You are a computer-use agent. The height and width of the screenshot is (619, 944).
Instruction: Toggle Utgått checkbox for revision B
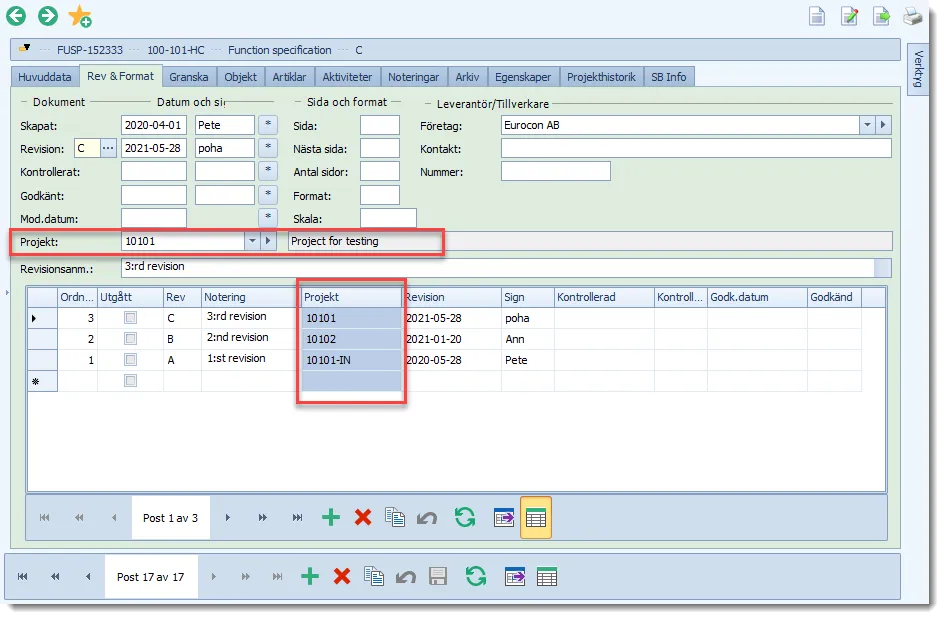(x=130, y=338)
